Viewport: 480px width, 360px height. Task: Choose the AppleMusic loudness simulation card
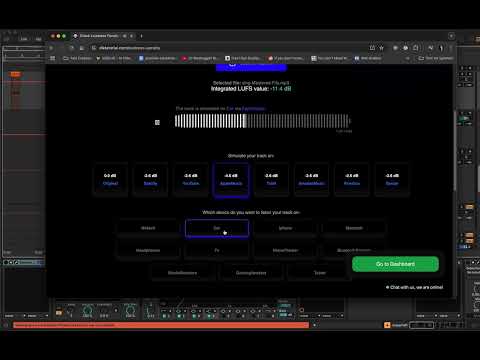tap(231, 180)
